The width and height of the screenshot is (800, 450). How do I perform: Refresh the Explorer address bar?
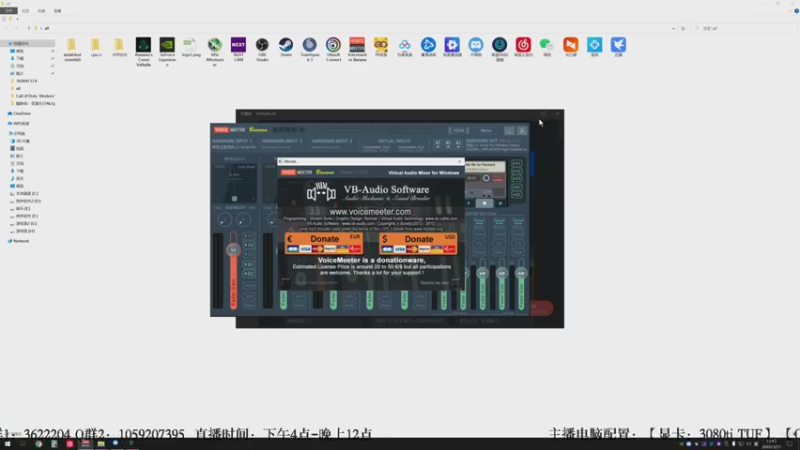[x=683, y=28]
